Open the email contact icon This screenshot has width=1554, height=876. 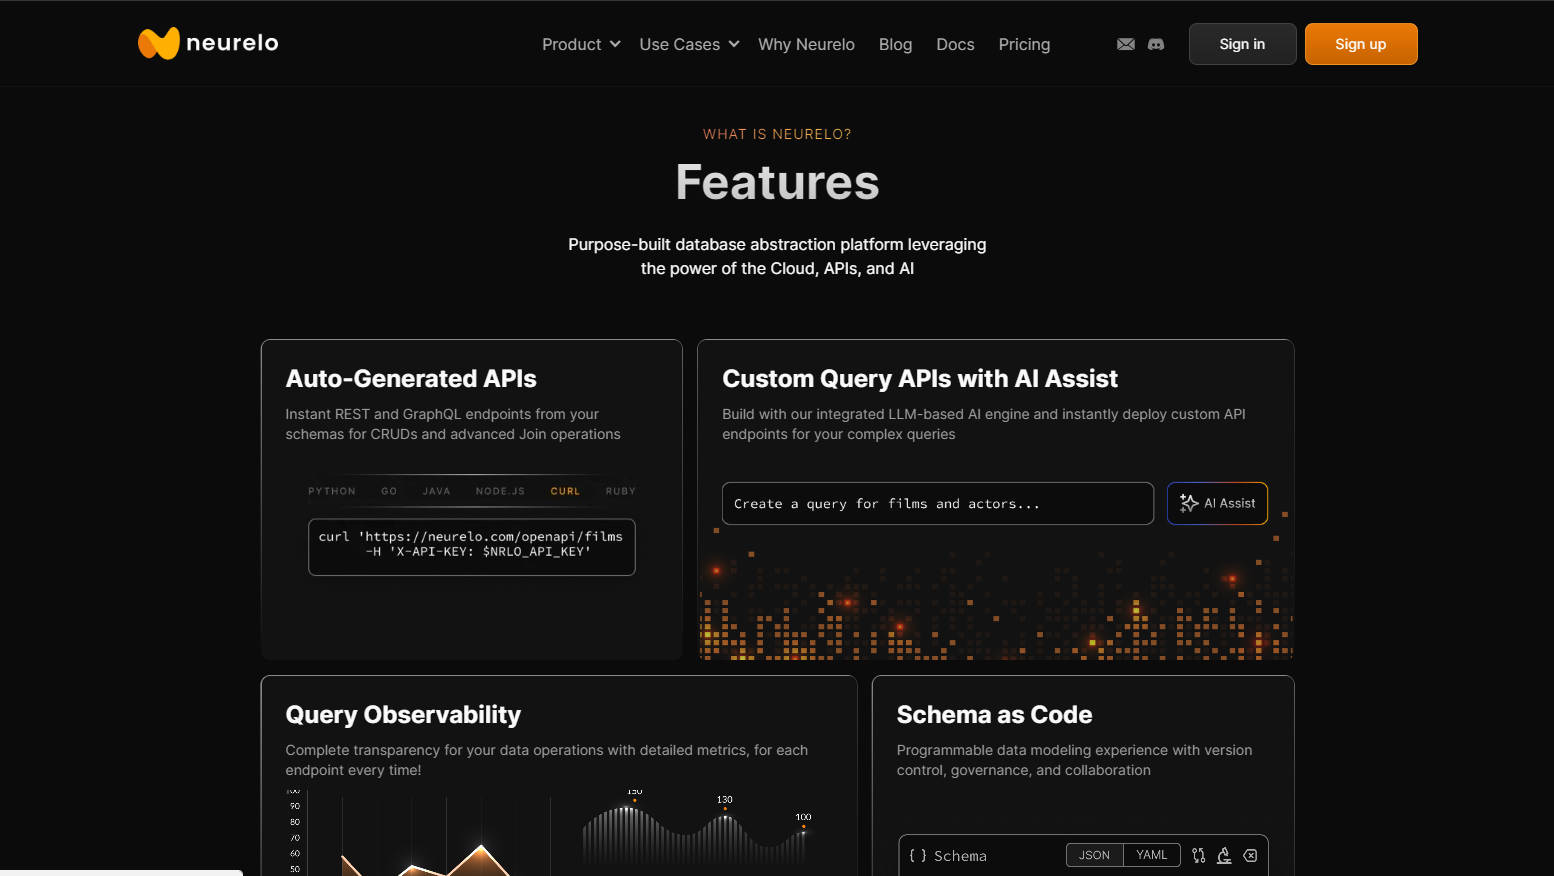1125,44
